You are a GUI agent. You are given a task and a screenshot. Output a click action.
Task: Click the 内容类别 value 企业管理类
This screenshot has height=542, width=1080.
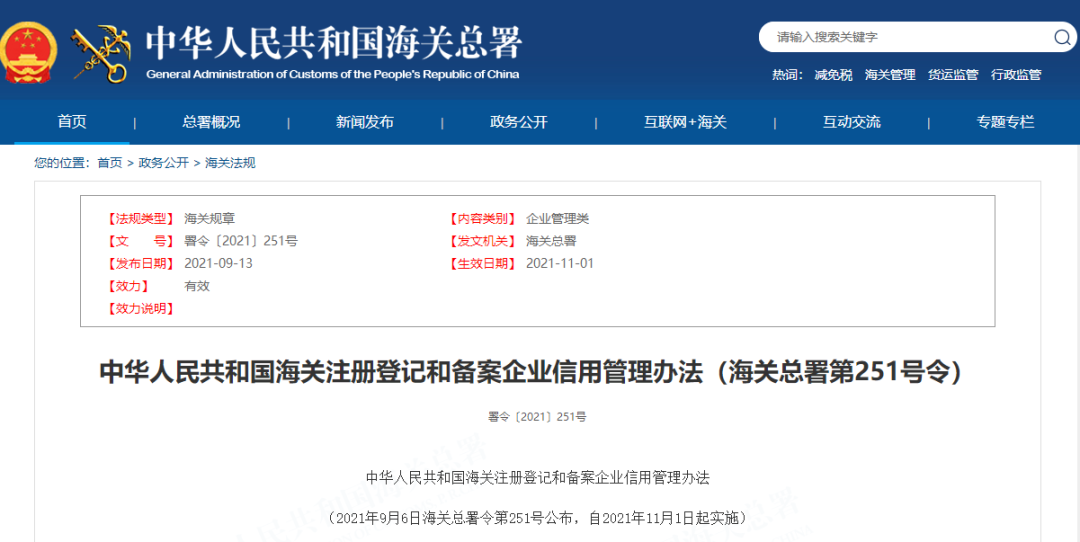558,218
